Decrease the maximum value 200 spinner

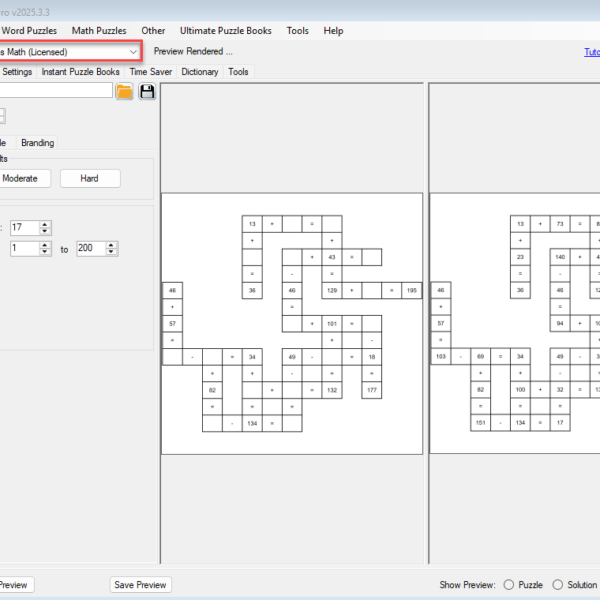112,252
